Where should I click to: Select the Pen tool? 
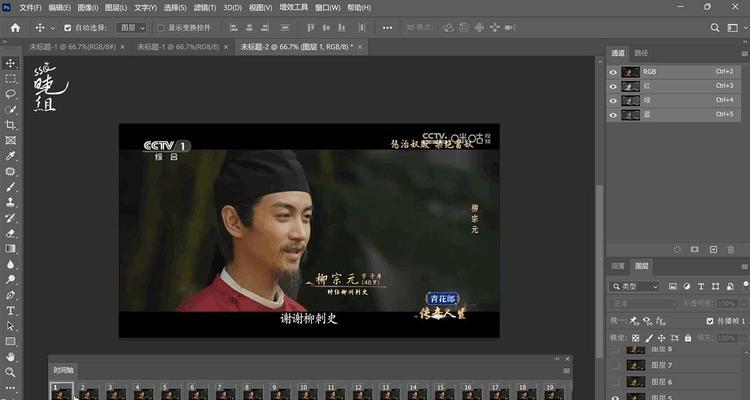point(10,295)
